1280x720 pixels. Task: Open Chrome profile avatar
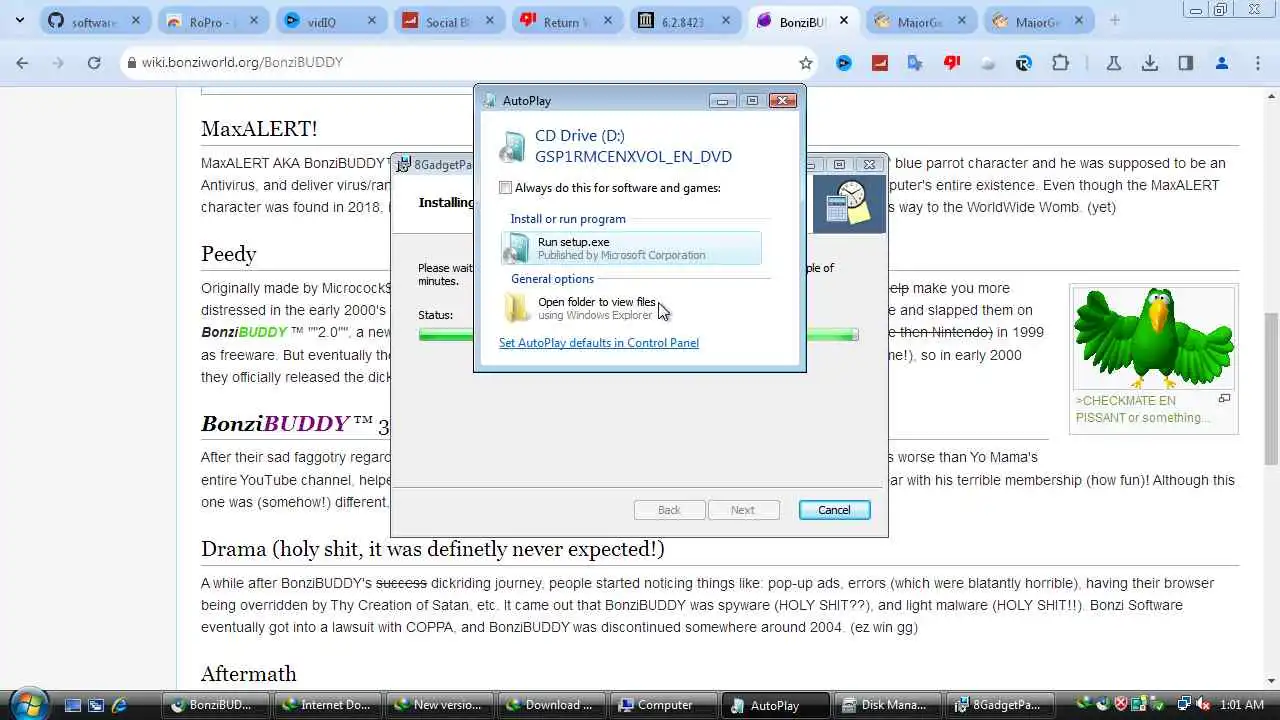[1222, 63]
